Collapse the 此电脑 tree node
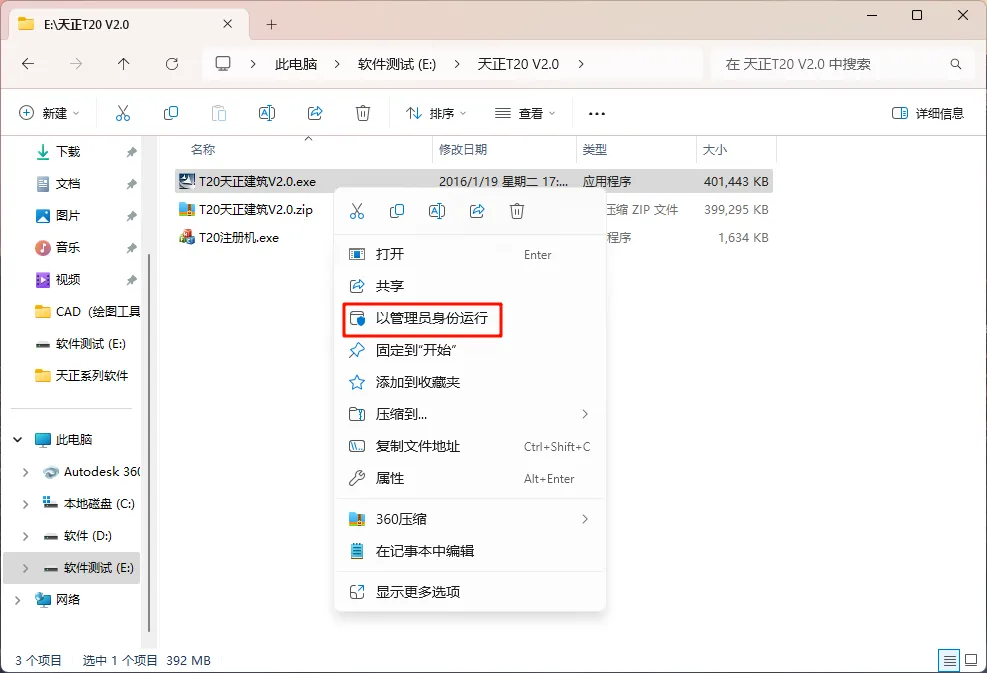 coord(18,439)
